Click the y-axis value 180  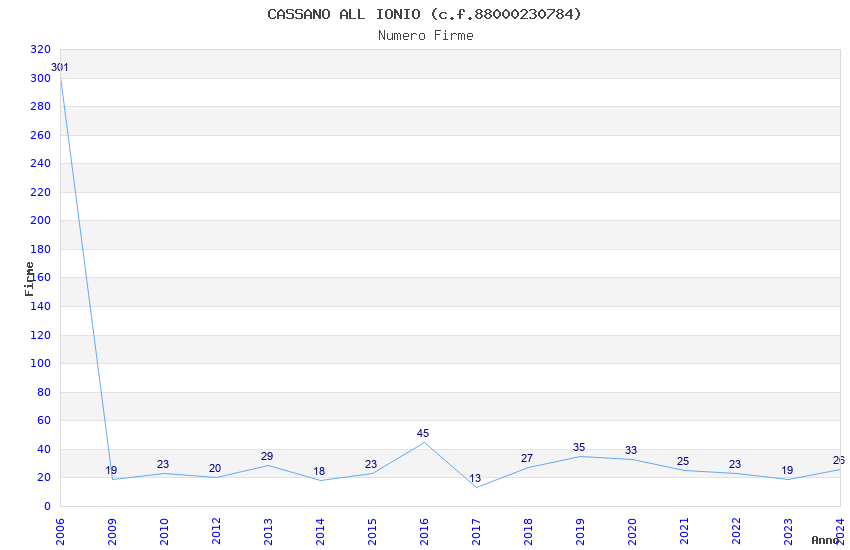coord(41,249)
